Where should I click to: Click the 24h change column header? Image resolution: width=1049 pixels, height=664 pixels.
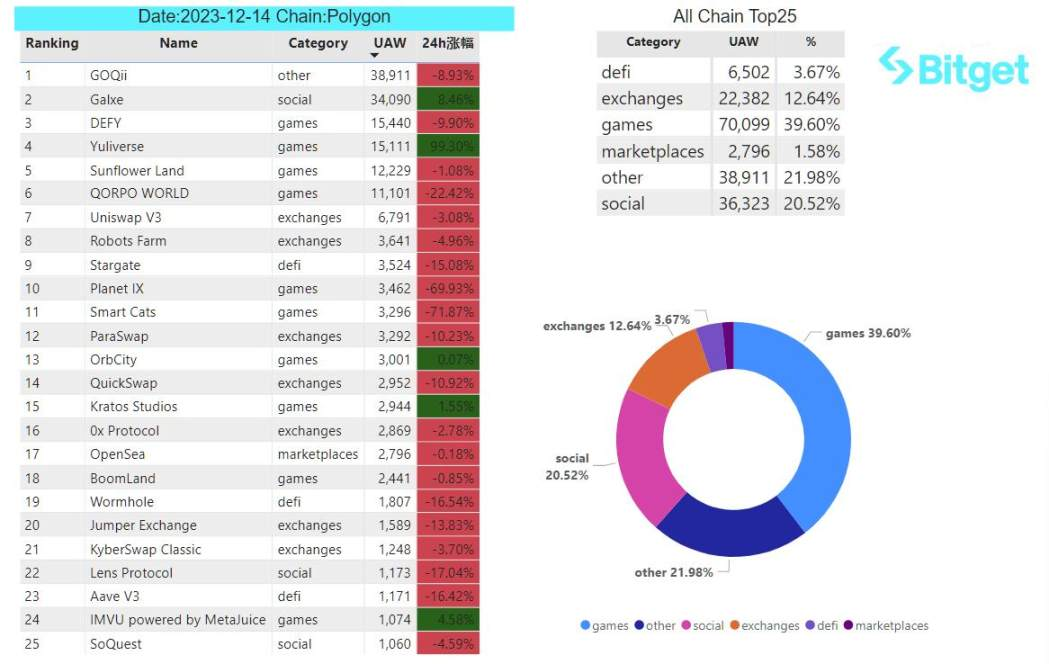pyautogui.click(x=448, y=43)
